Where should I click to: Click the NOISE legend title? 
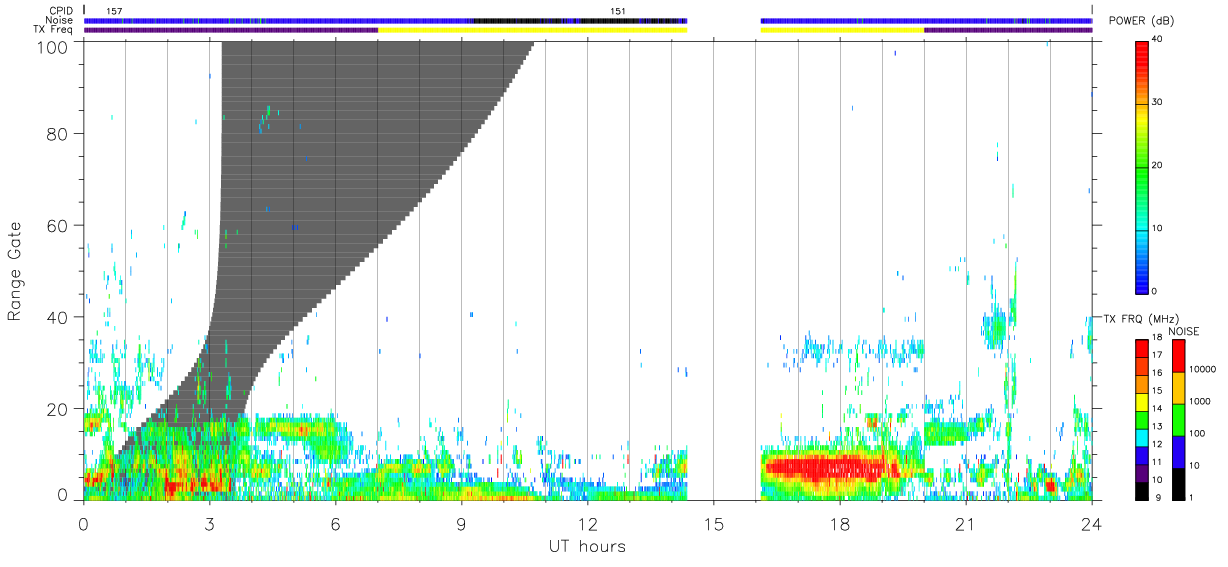click(1184, 330)
